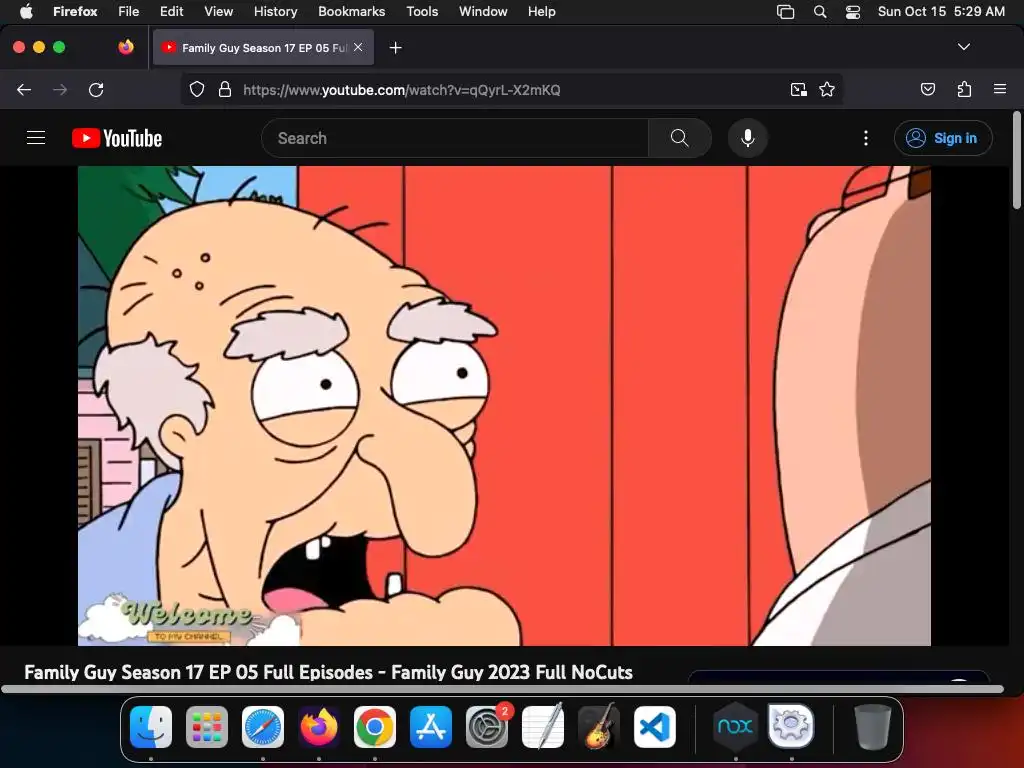This screenshot has height=768, width=1024.
Task: Open the Edit menu
Action: pyautogui.click(x=172, y=11)
